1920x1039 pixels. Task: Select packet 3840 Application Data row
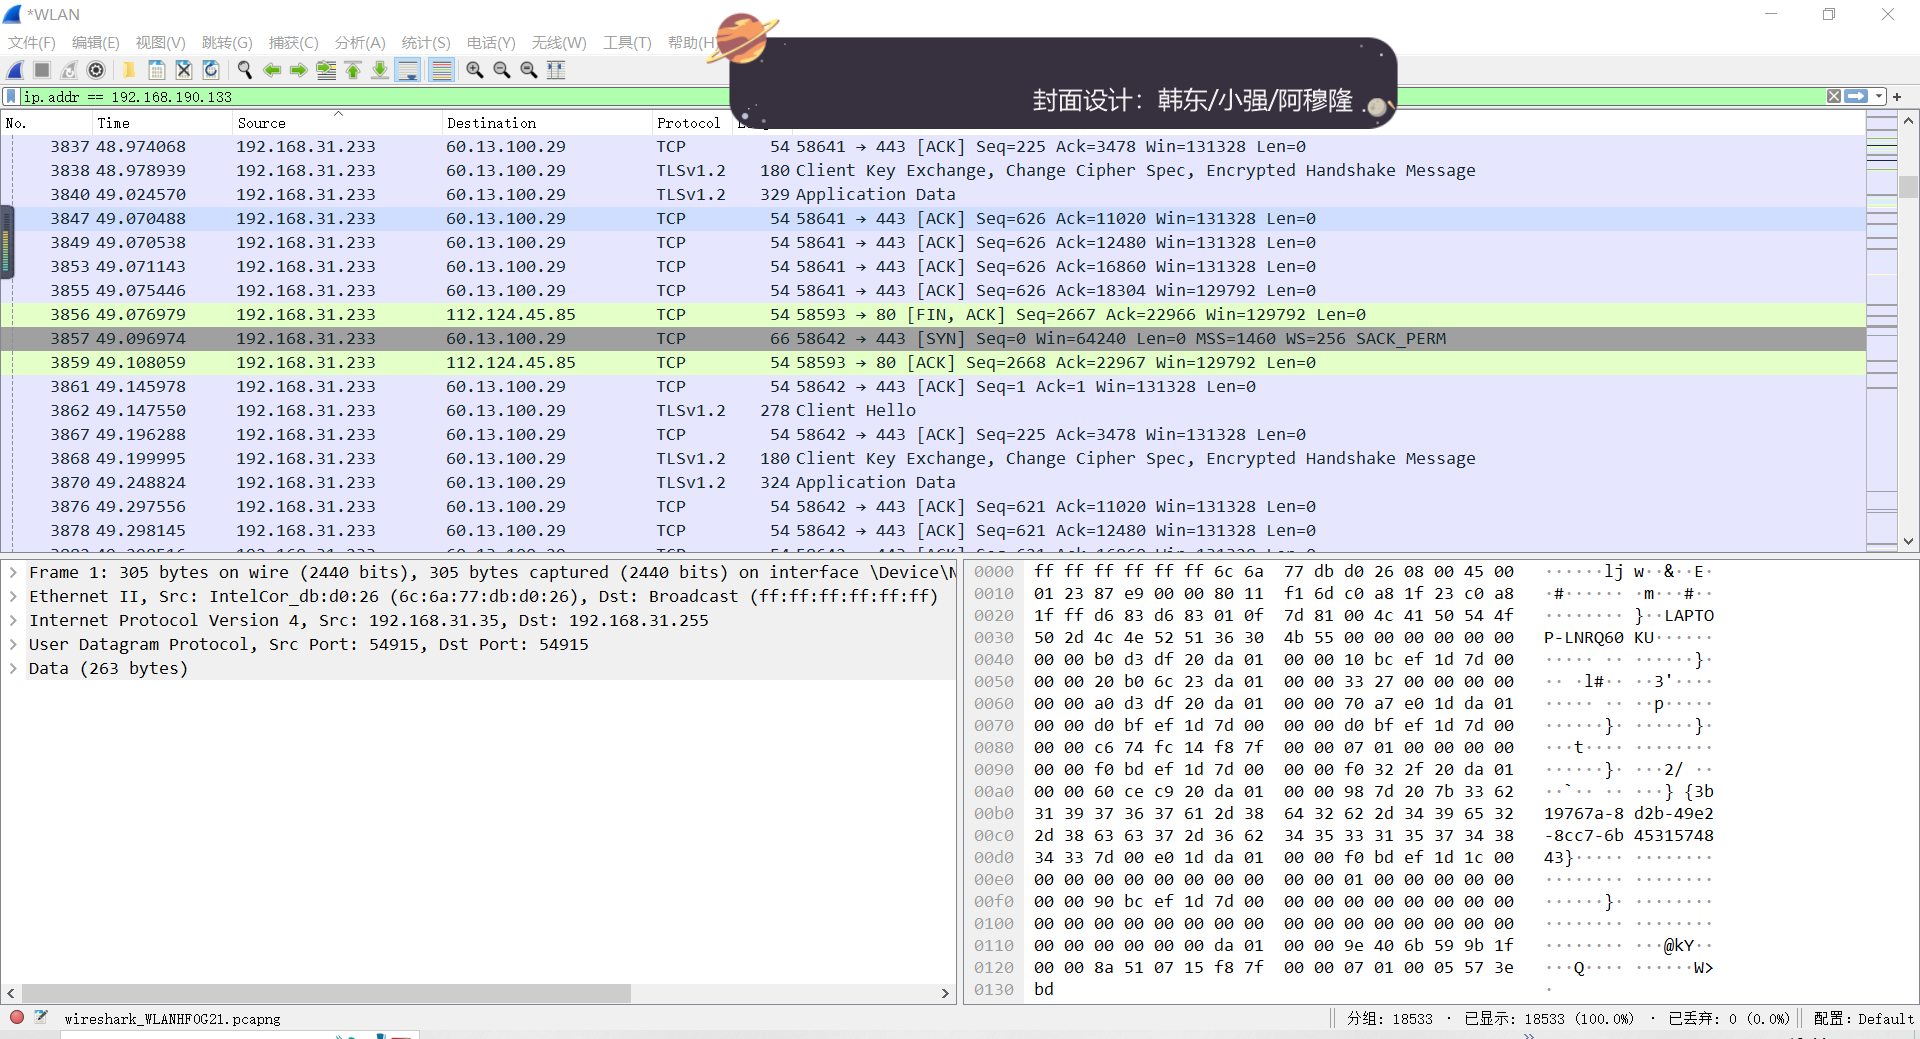point(934,195)
